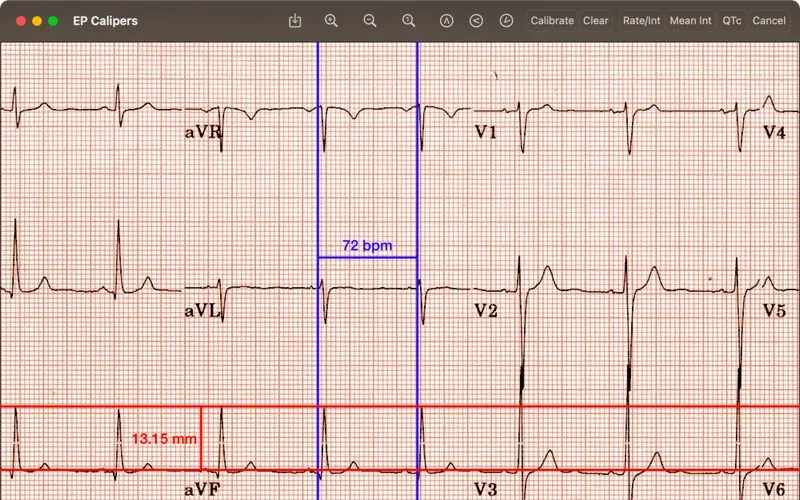Screen dimensions: 800x500
Task: Click the V5 lead label
Action: click(x=774, y=311)
